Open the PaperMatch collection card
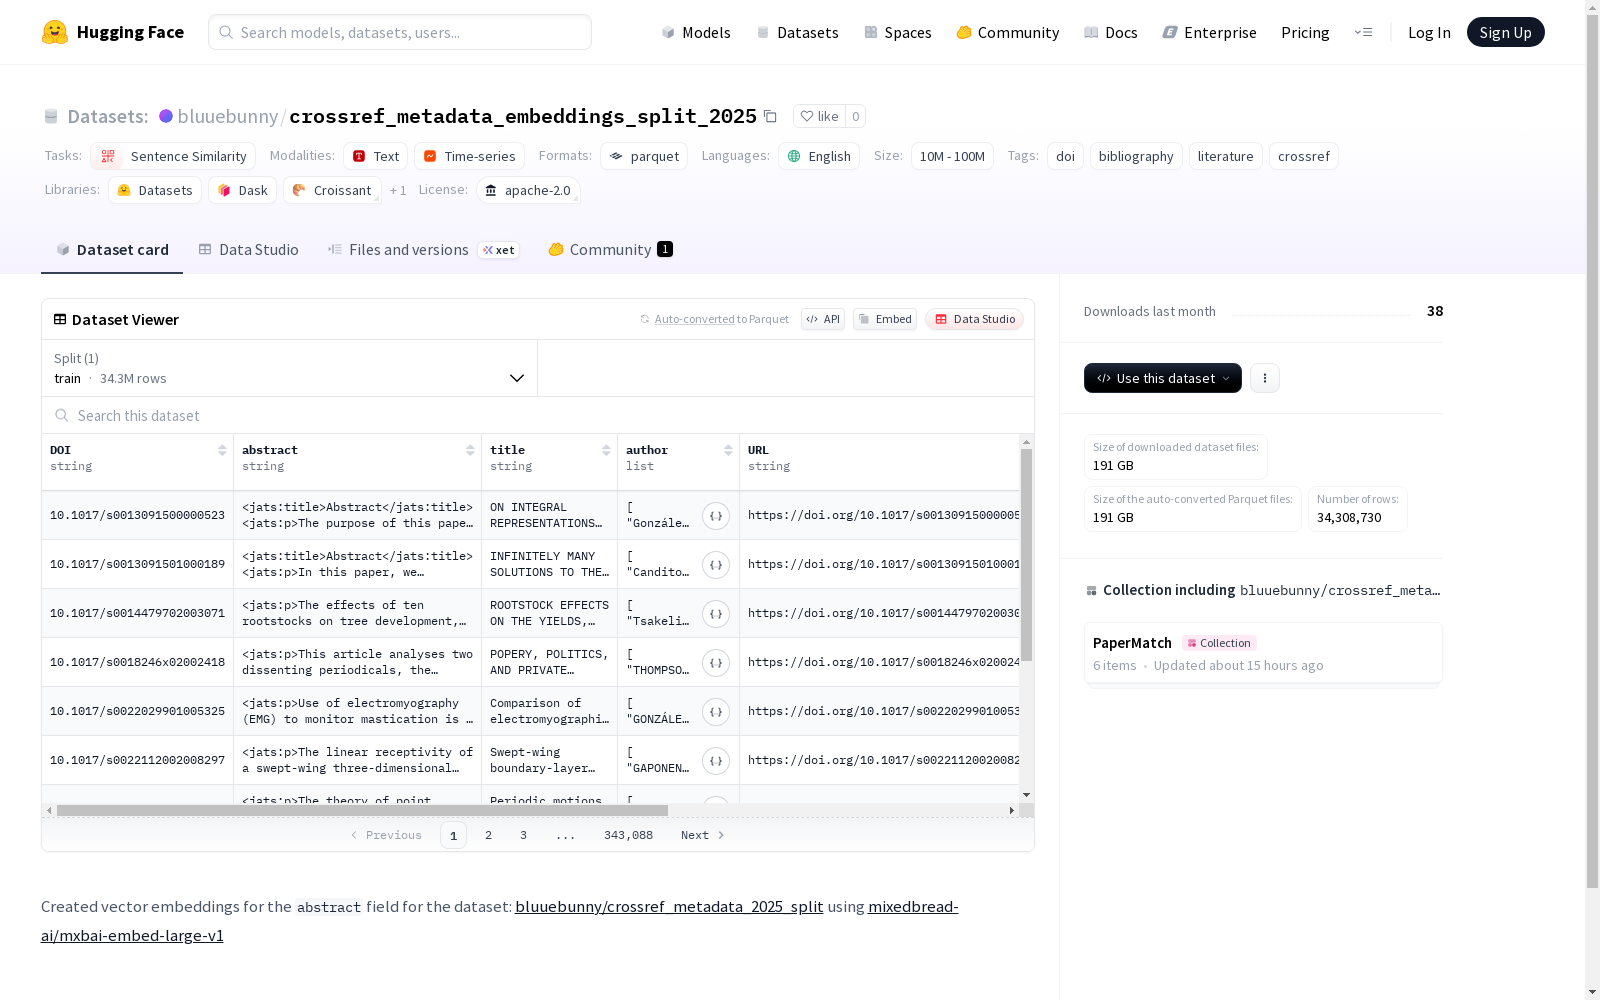The width and height of the screenshot is (1600, 1000). click(1263, 653)
